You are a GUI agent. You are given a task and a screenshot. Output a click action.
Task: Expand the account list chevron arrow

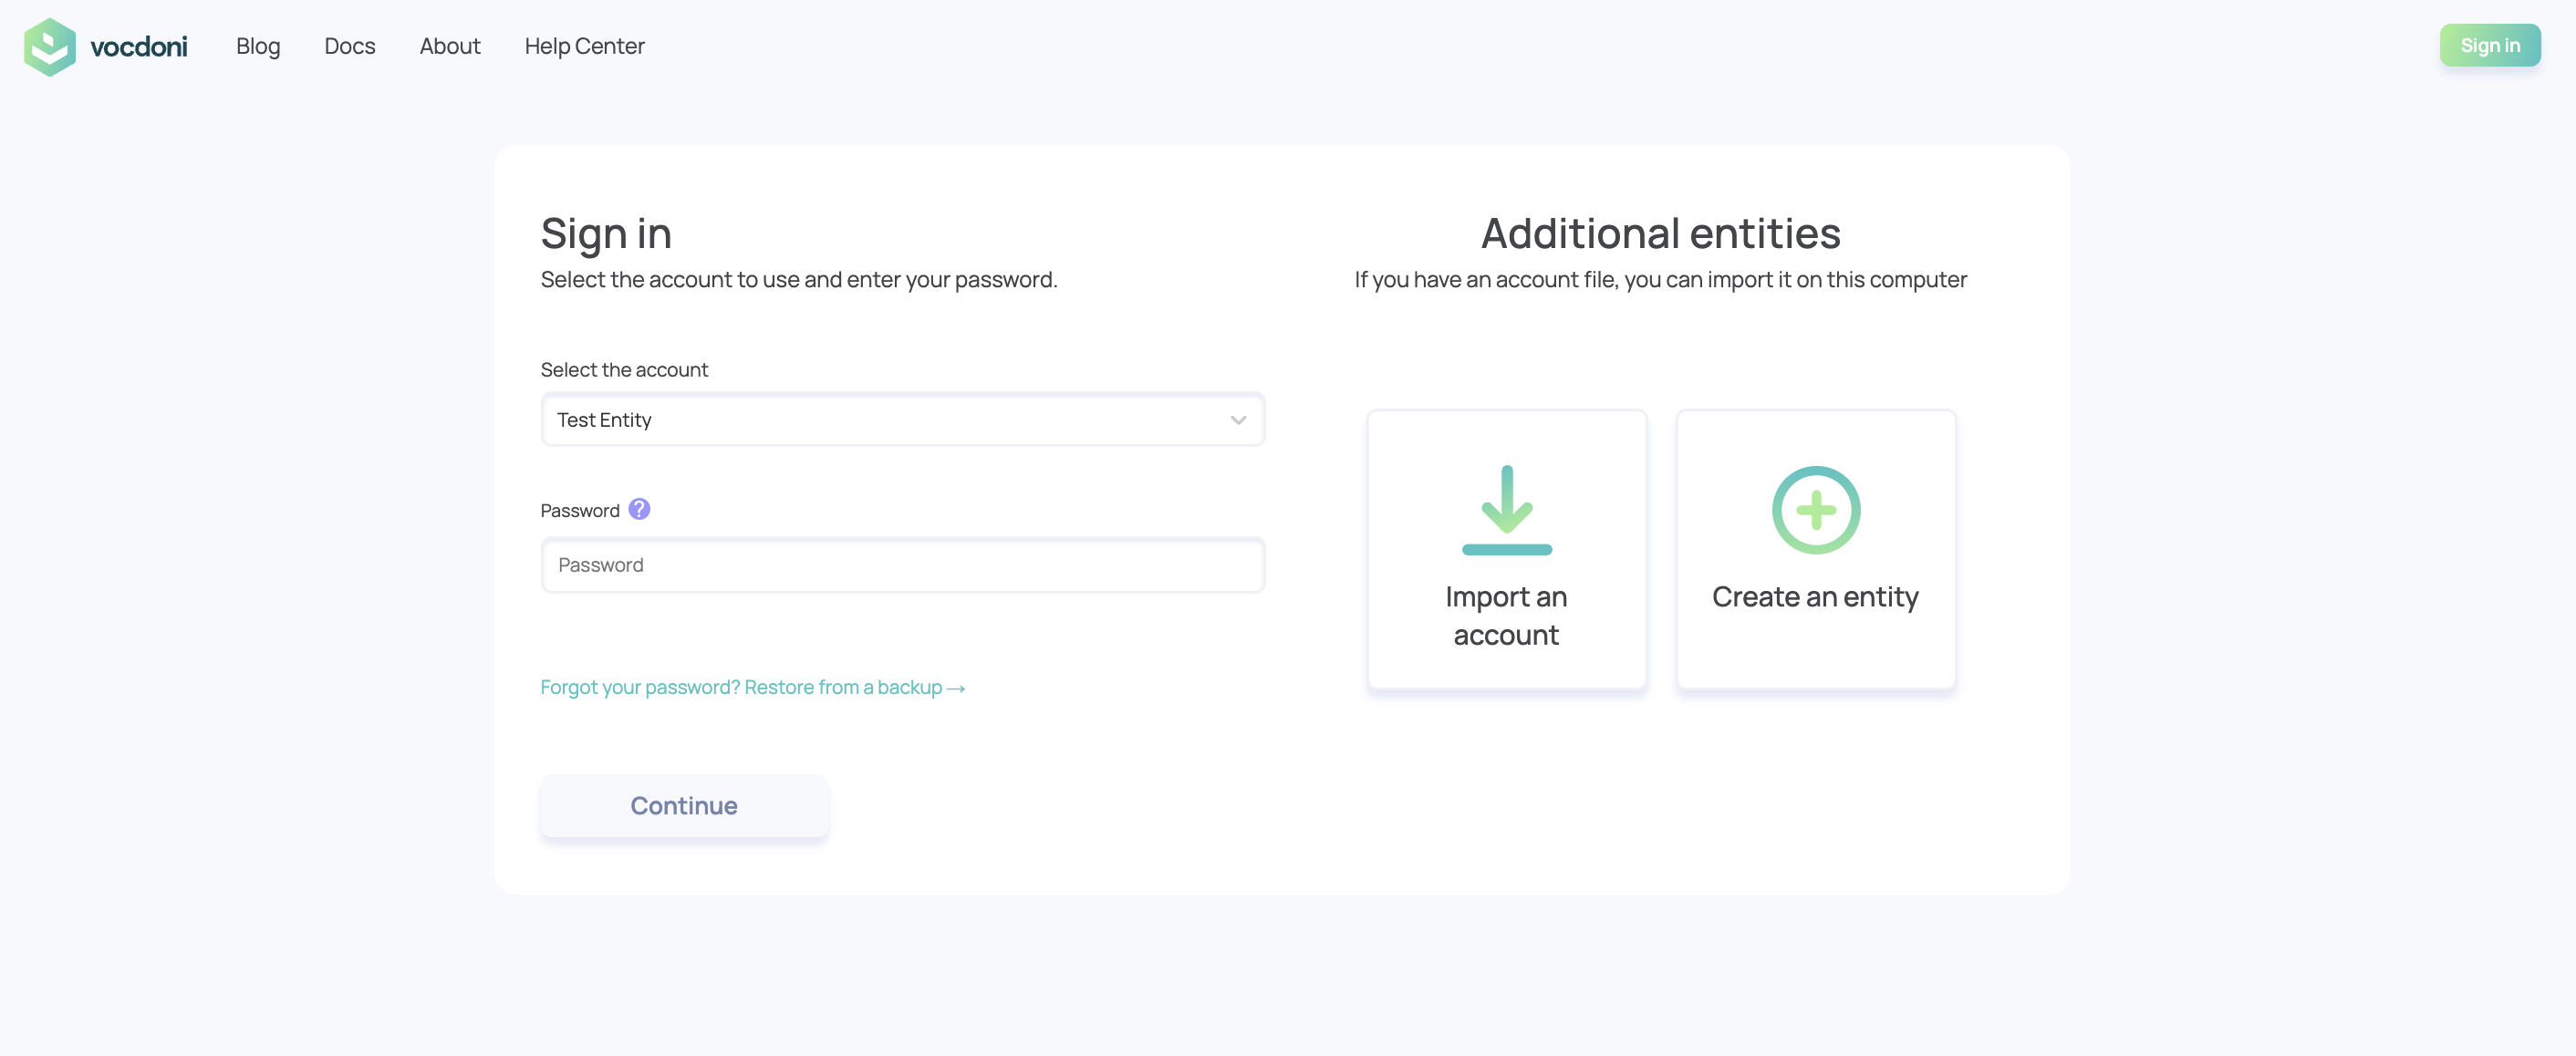(1238, 420)
